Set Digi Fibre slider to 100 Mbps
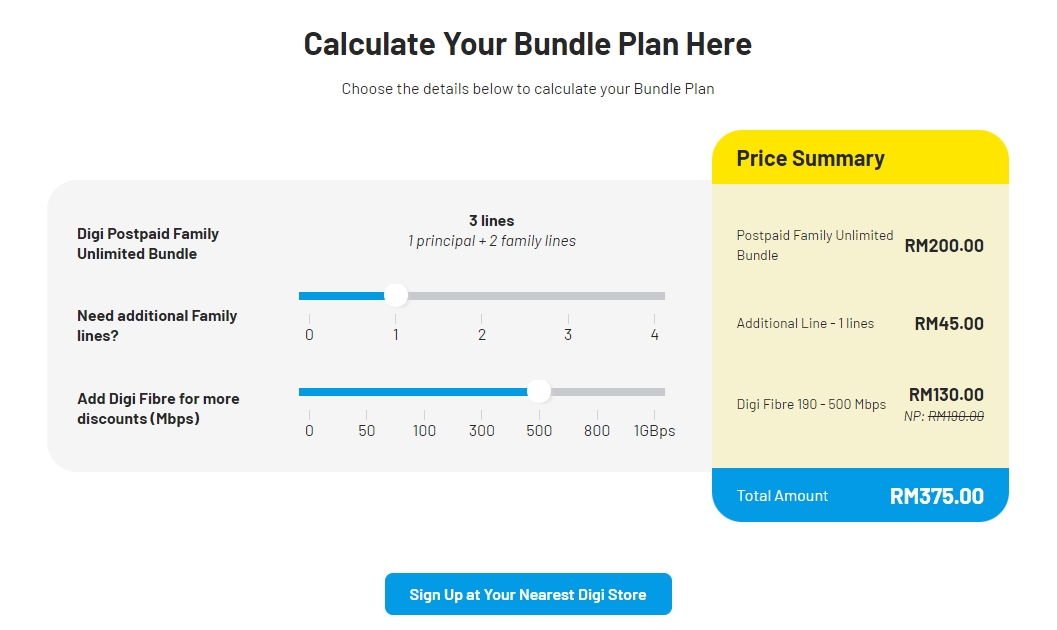The height and width of the screenshot is (630, 1057). click(x=424, y=392)
